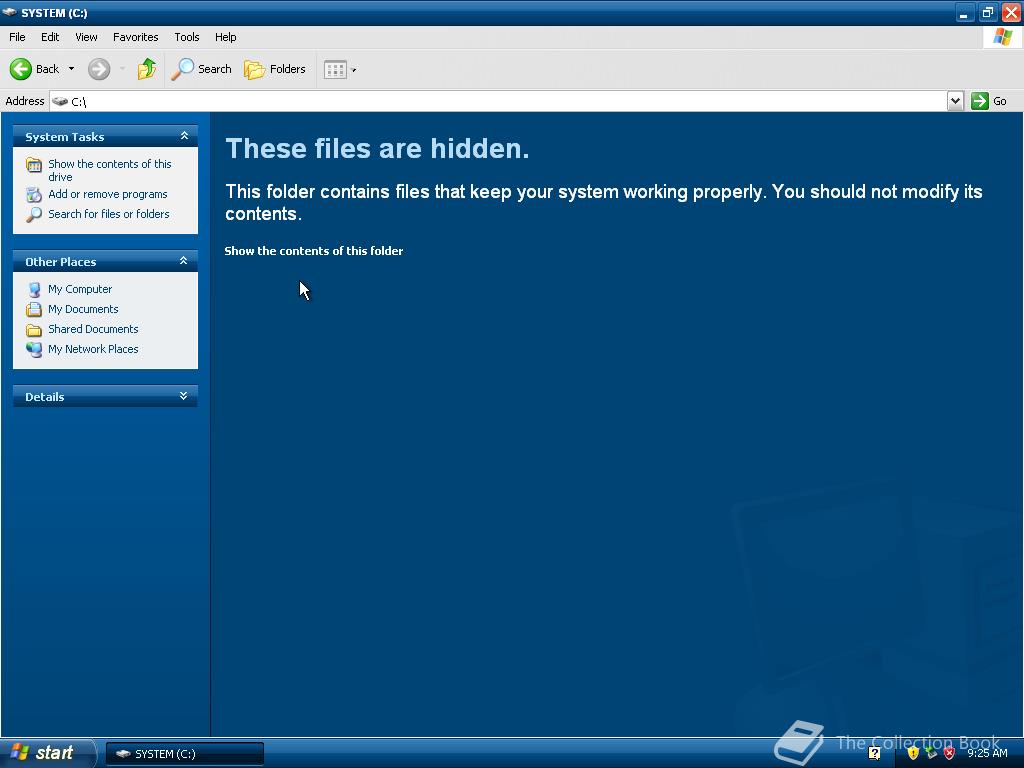Open the Edit menu
This screenshot has width=1024, height=768.
click(x=50, y=37)
